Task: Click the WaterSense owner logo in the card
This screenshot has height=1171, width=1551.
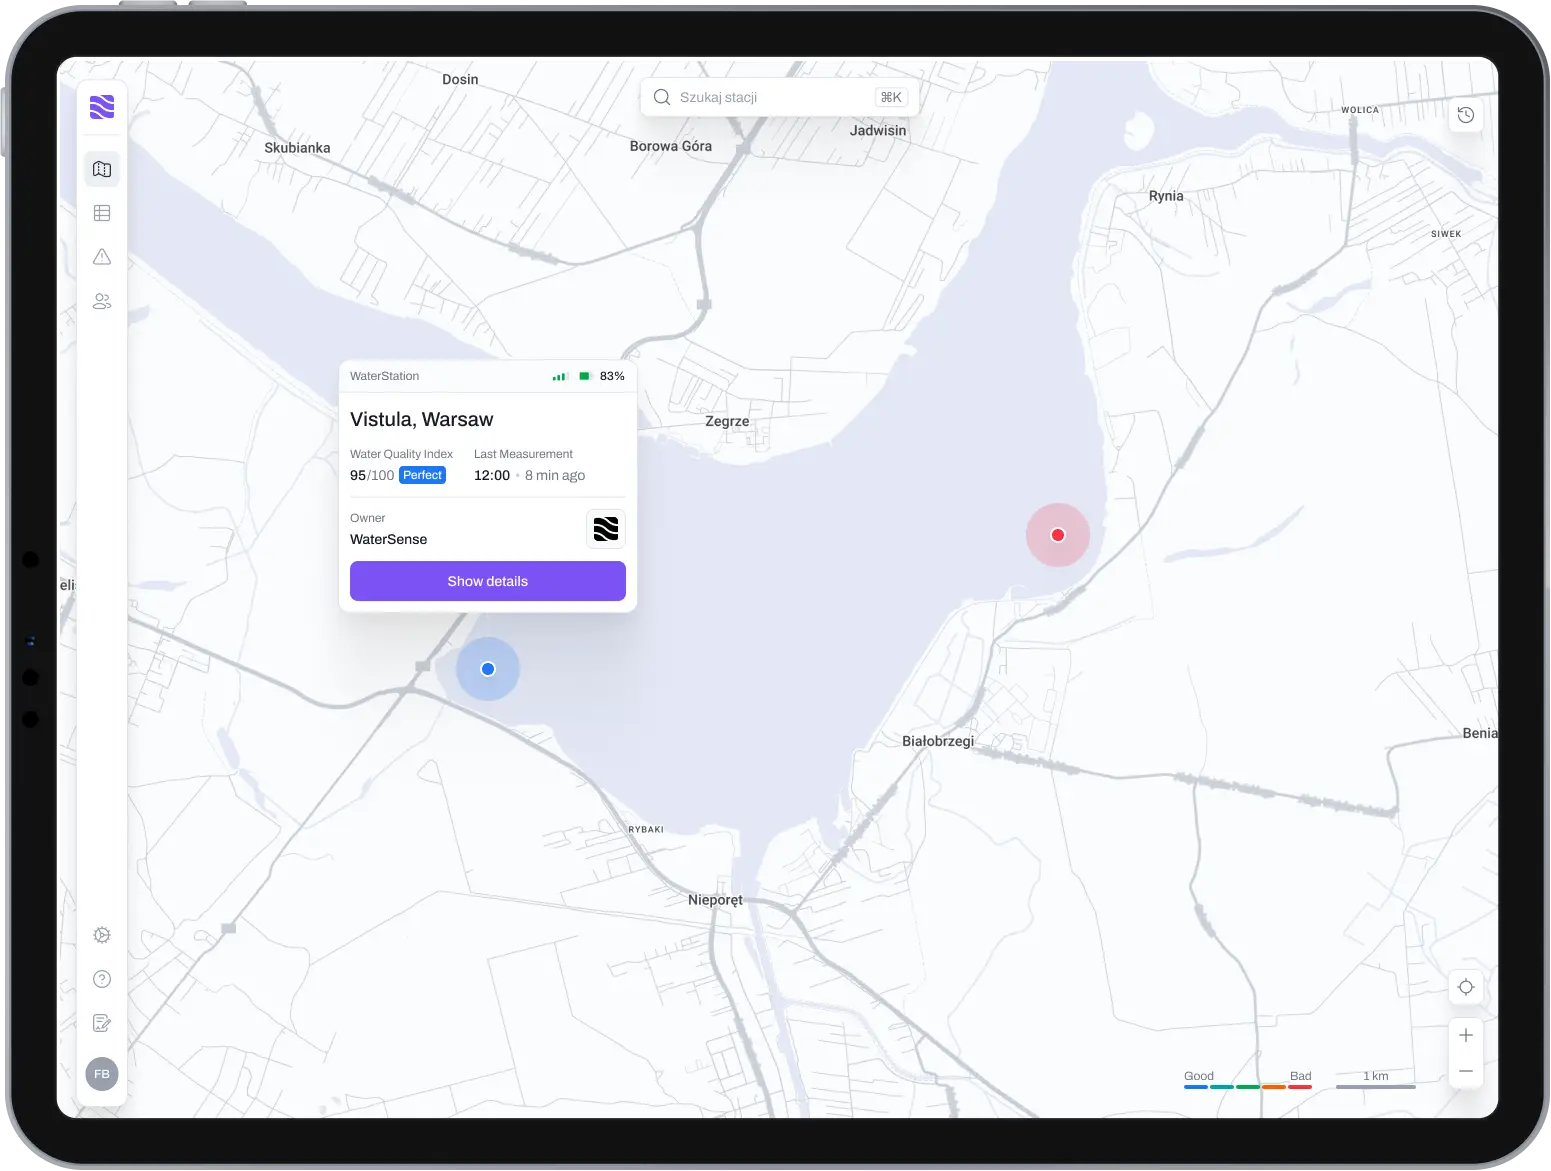Action: [x=606, y=529]
